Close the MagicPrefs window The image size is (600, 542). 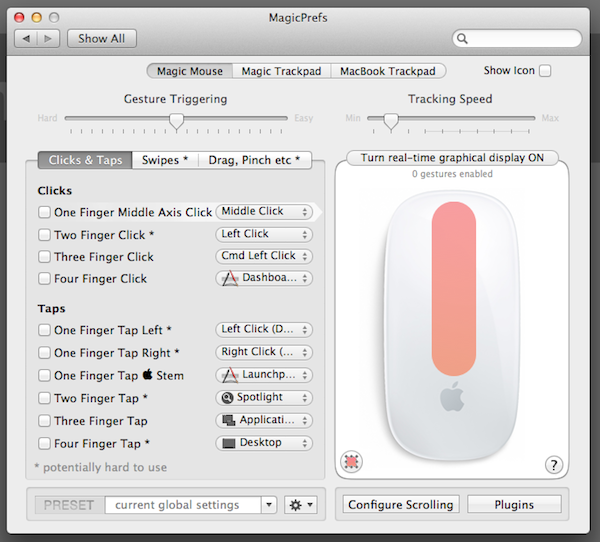[19, 17]
